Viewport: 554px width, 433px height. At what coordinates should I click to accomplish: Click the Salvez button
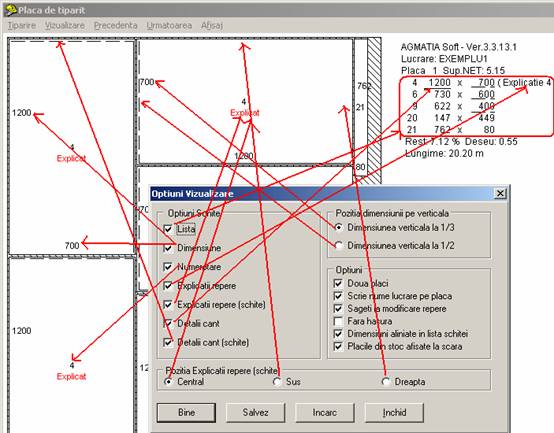click(255, 413)
